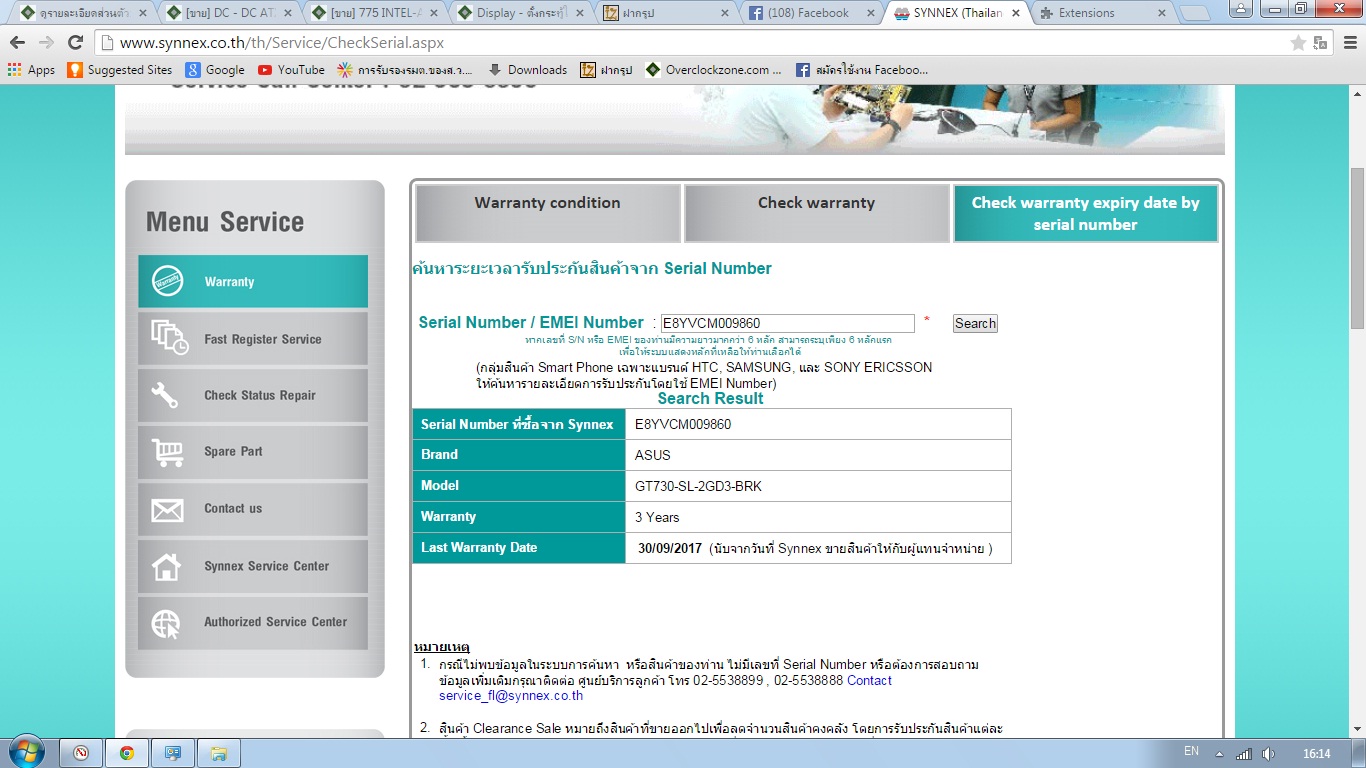
Task: Open the monitor settings app on taskbar
Action: [x=173, y=753]
